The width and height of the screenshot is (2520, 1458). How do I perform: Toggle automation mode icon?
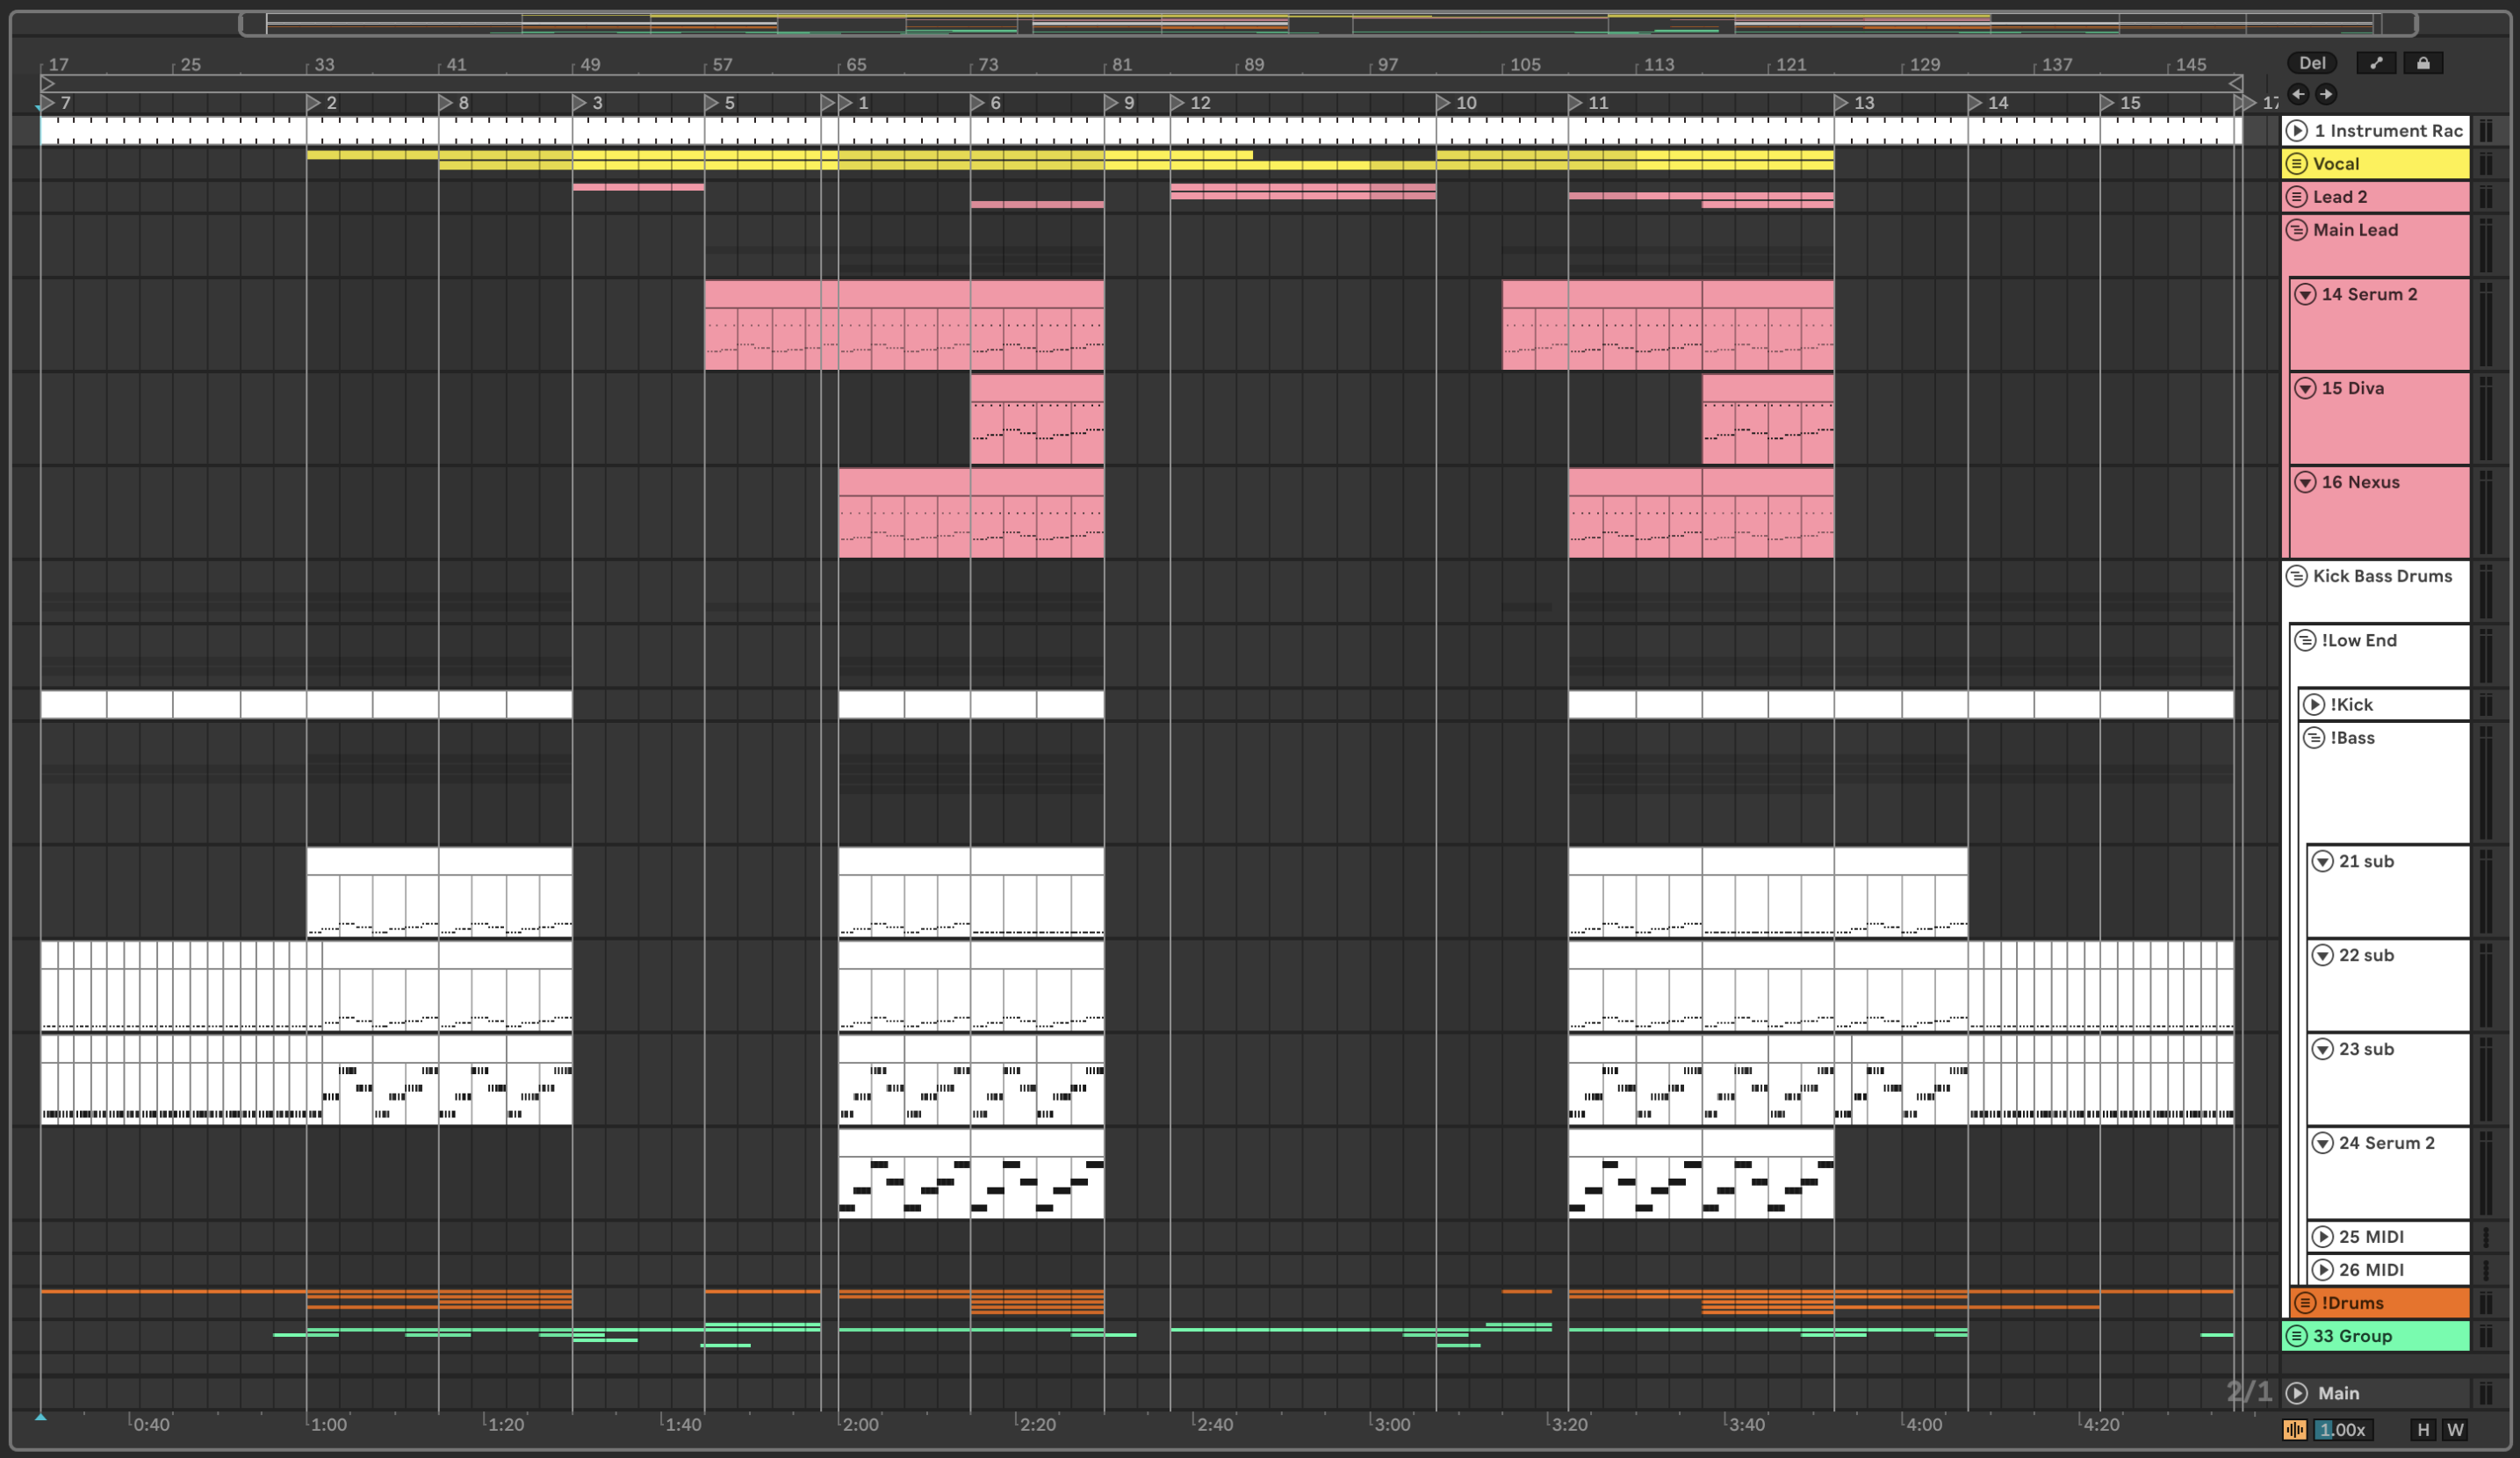pos(2376,63)
